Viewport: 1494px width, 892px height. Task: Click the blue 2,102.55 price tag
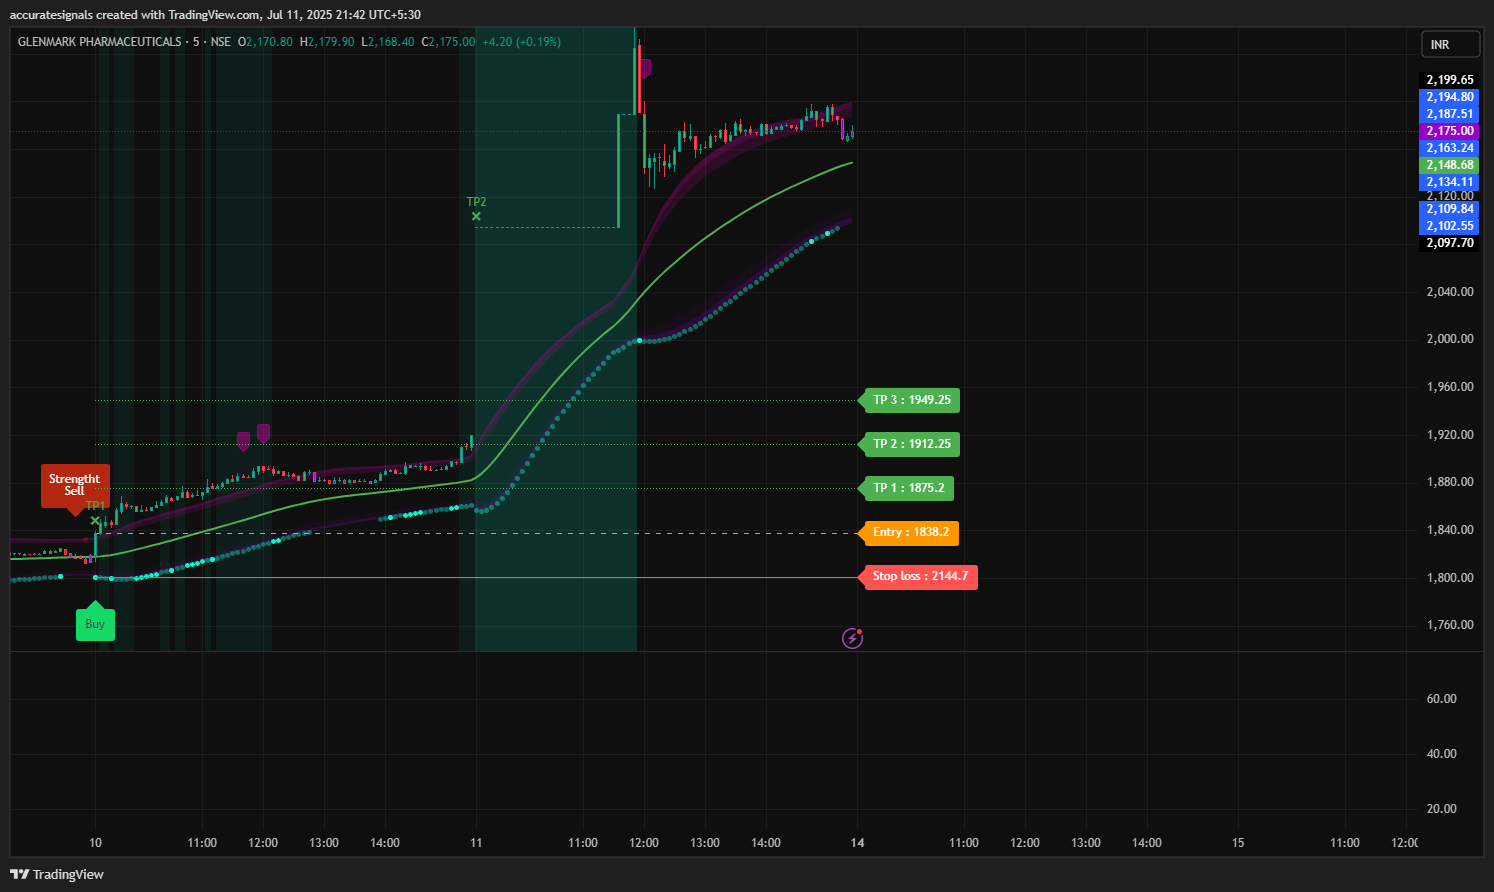pyautogui.click(x=1449, y=226)
